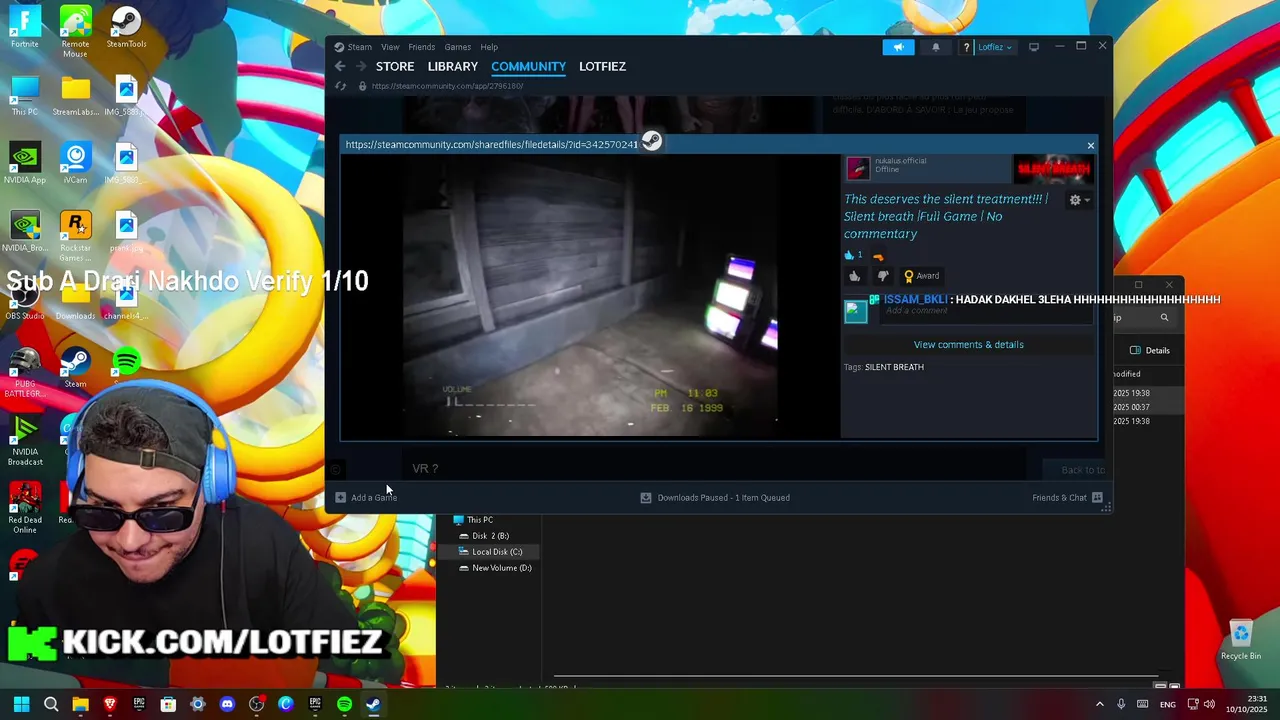The image size is (1280, 720).
Task: Open Microsoft Store from taskbar
Action: pos(168,704)
